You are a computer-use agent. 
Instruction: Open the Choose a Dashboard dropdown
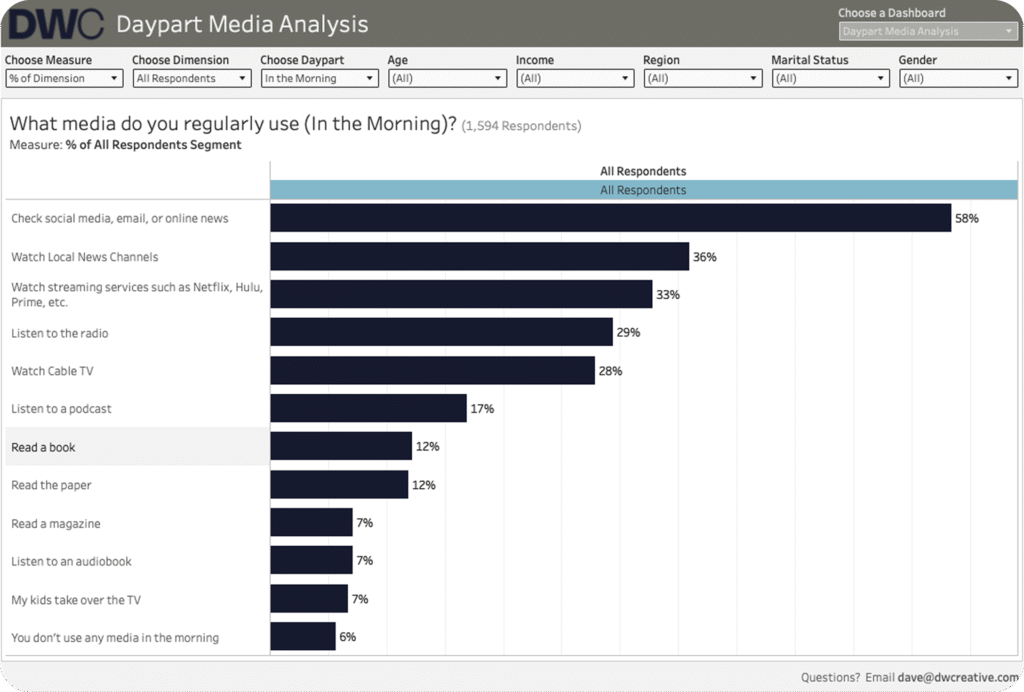click(x=928, y=31)
